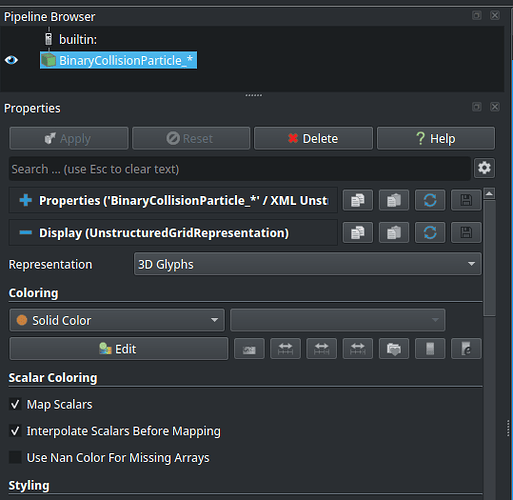513x500 pixels.
Task: Open the Representation dropdown showing 3D Glyphs
Action: click(307, 264)
